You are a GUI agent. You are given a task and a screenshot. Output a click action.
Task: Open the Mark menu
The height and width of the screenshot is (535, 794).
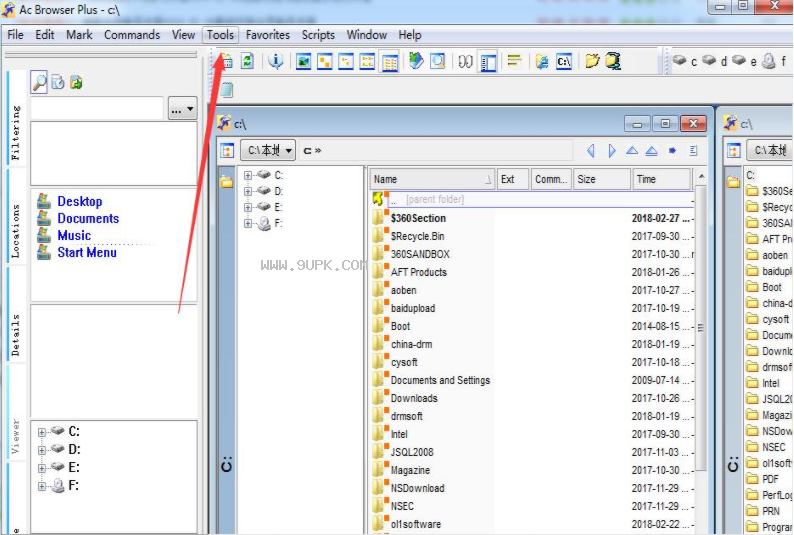80,35
